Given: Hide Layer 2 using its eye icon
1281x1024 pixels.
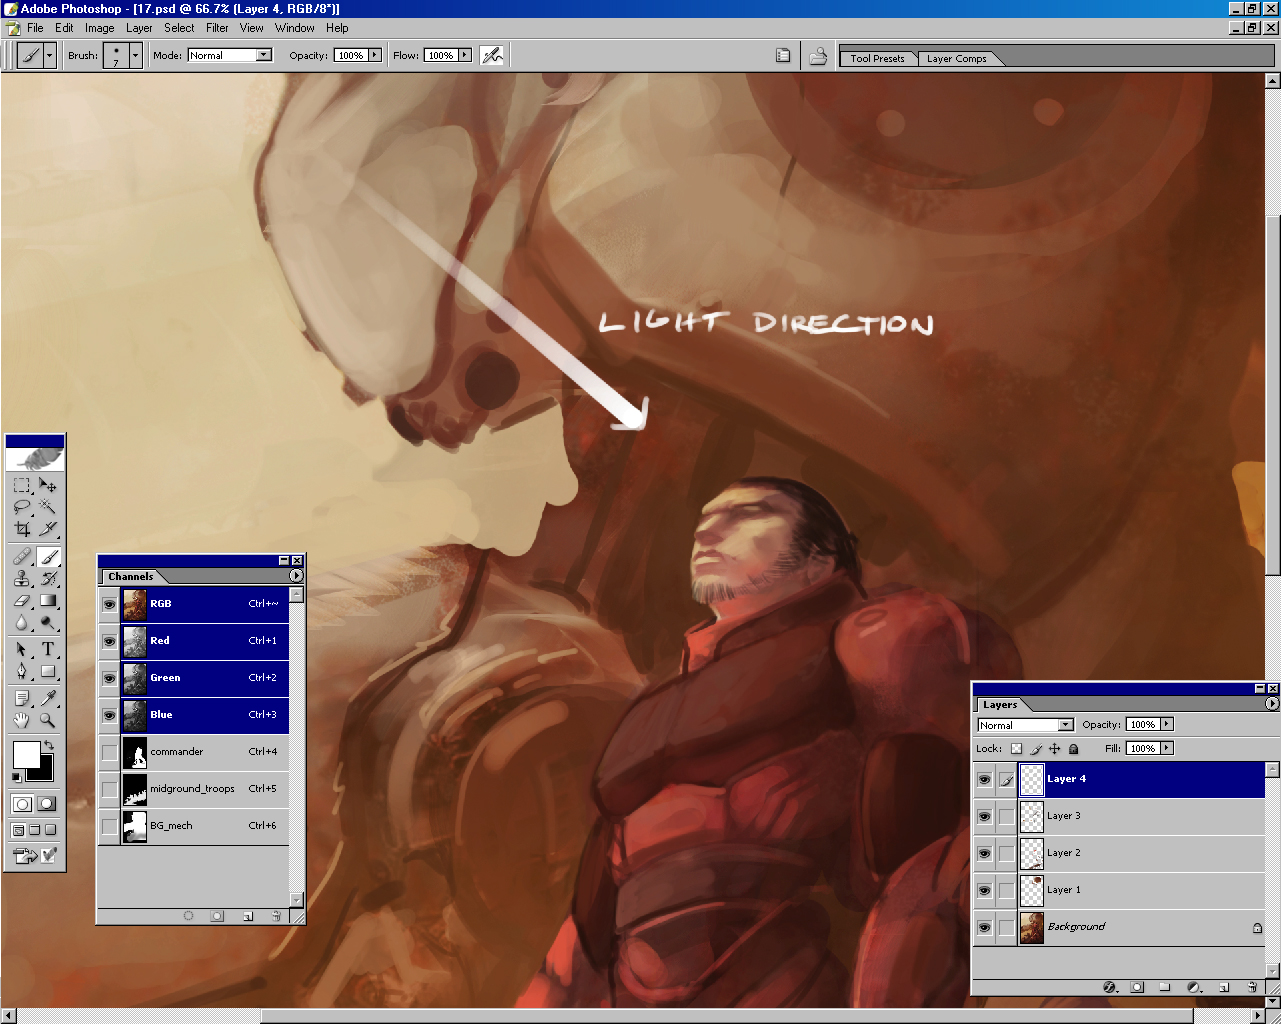Looking at the screenshot, I should point(985,854).
